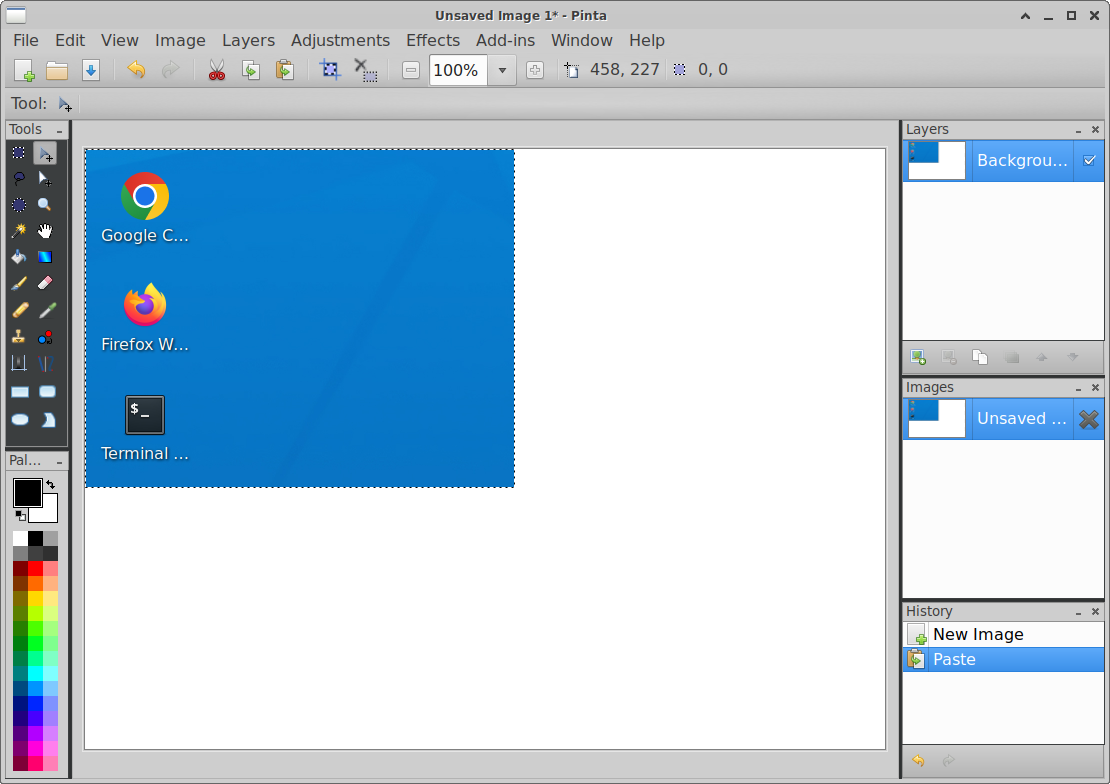Select the Ellipse shape tool
Screen dimensions: 1110x784
(x=19, y=419)
